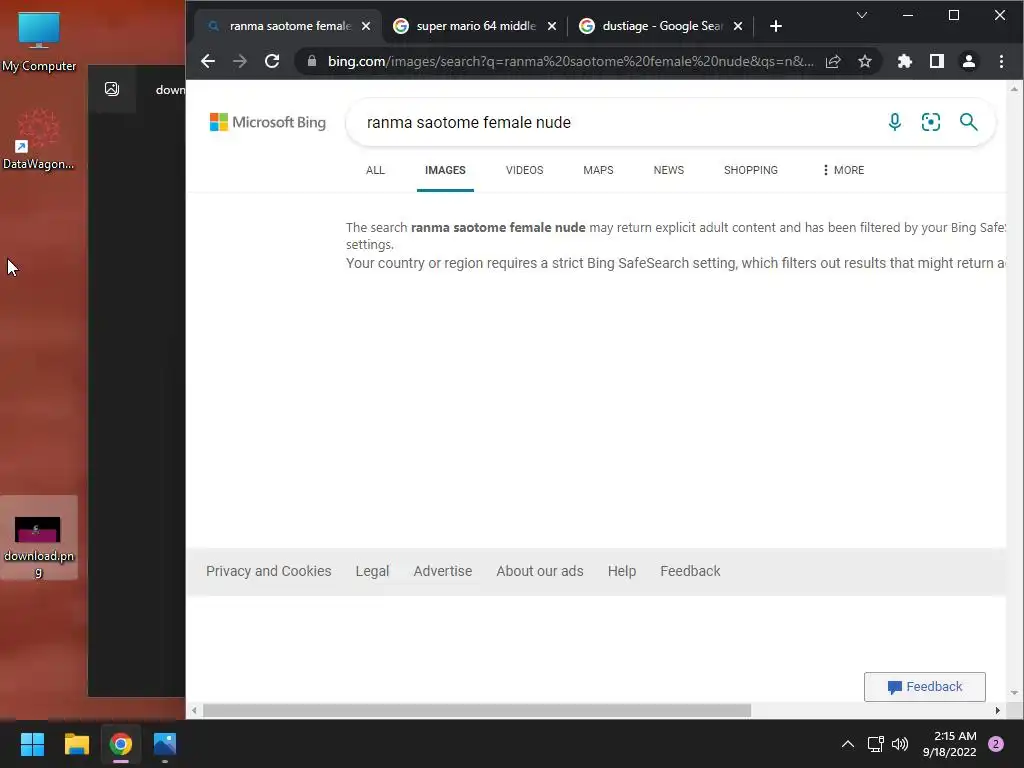Select the download.png desktop file

39,539
